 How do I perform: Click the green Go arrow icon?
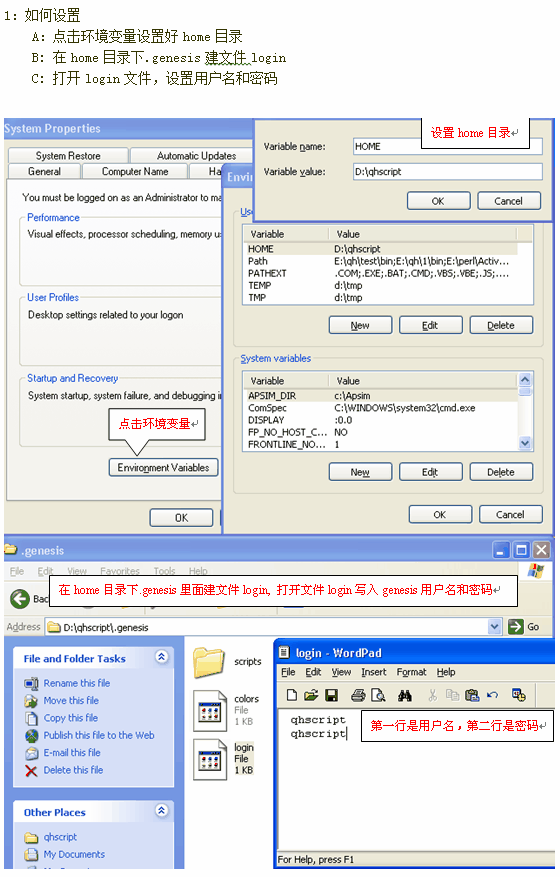[515, 626]
